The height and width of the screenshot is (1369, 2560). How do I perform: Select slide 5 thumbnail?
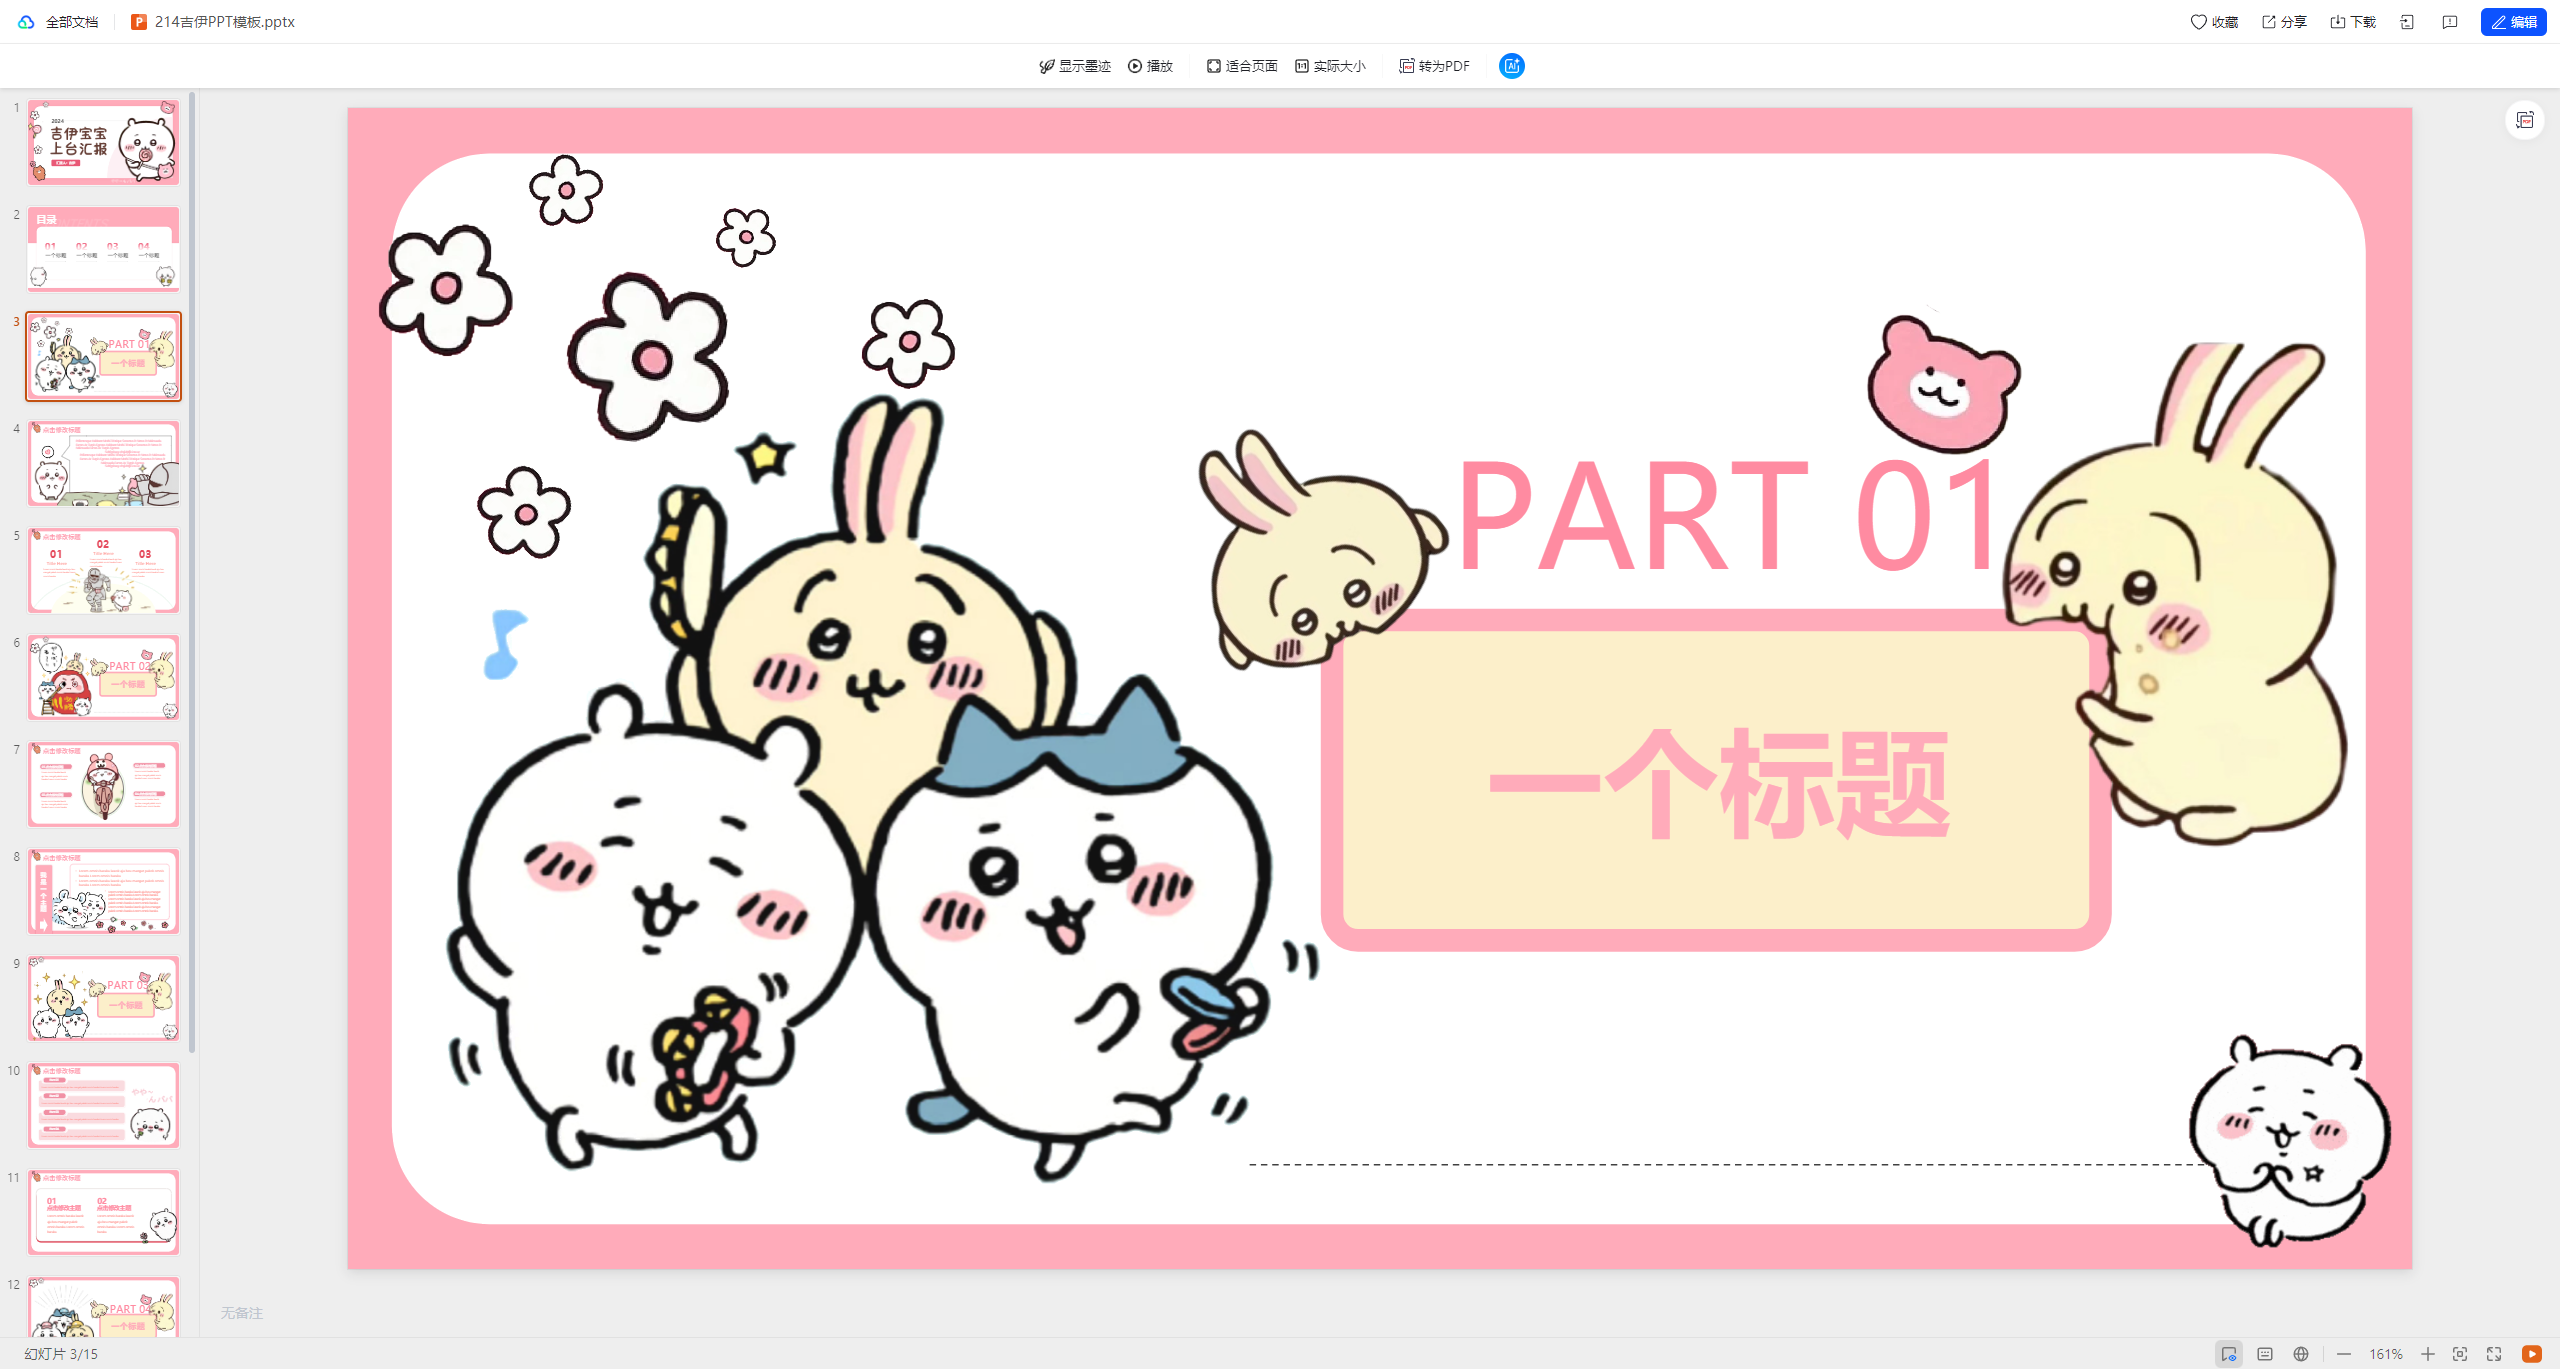tap(103, 570)
